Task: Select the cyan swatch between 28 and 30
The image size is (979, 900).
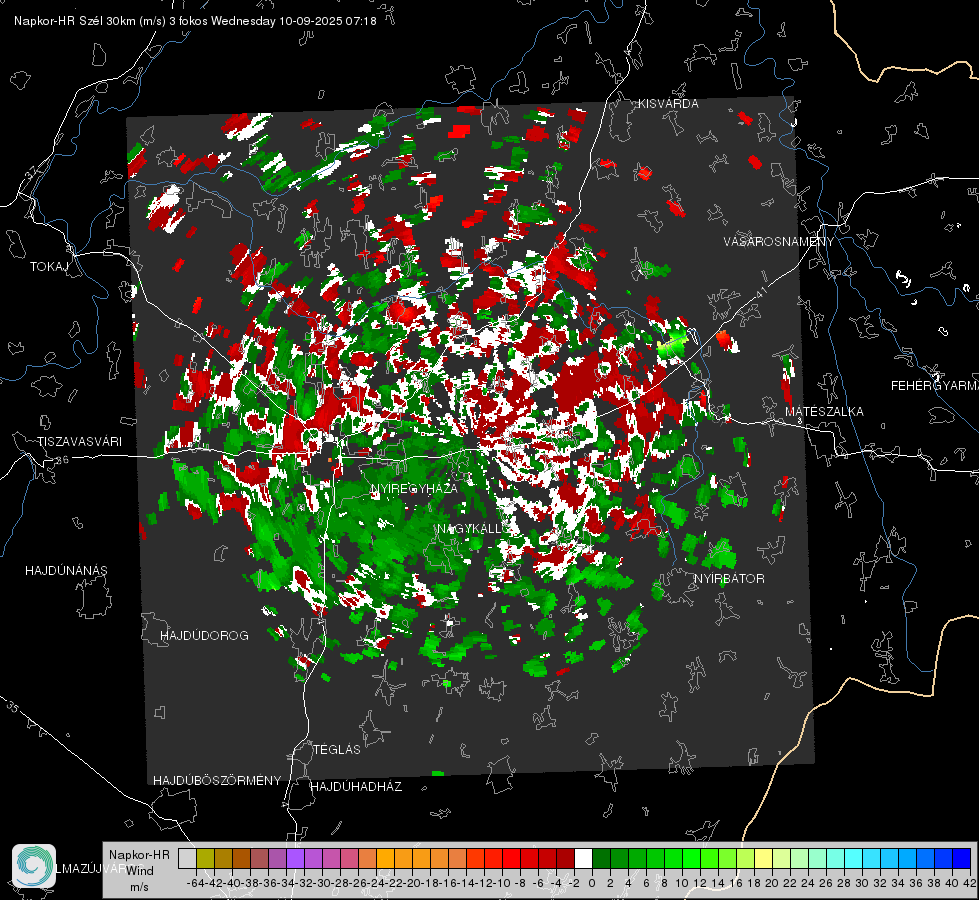Action: coord(854,859)
